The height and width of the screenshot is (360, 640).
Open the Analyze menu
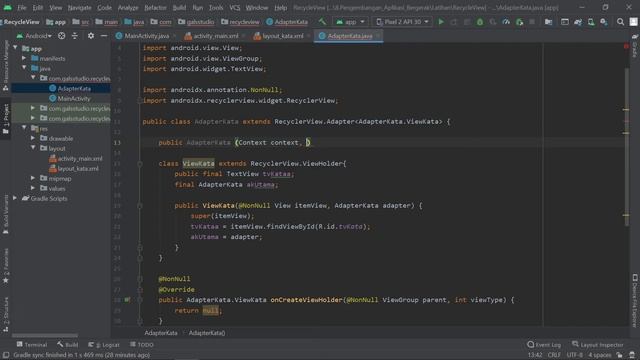(x=128, y=8)
